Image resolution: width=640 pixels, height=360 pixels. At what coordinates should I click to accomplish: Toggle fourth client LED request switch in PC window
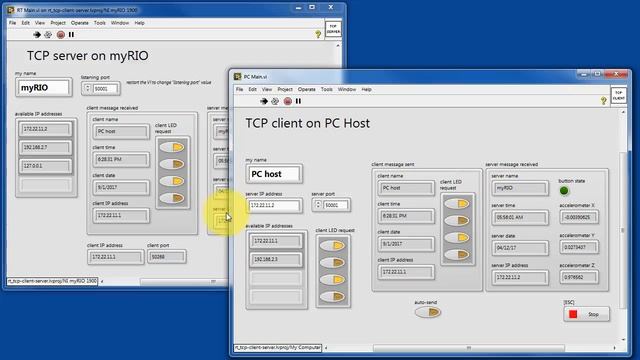pos(333,297)
